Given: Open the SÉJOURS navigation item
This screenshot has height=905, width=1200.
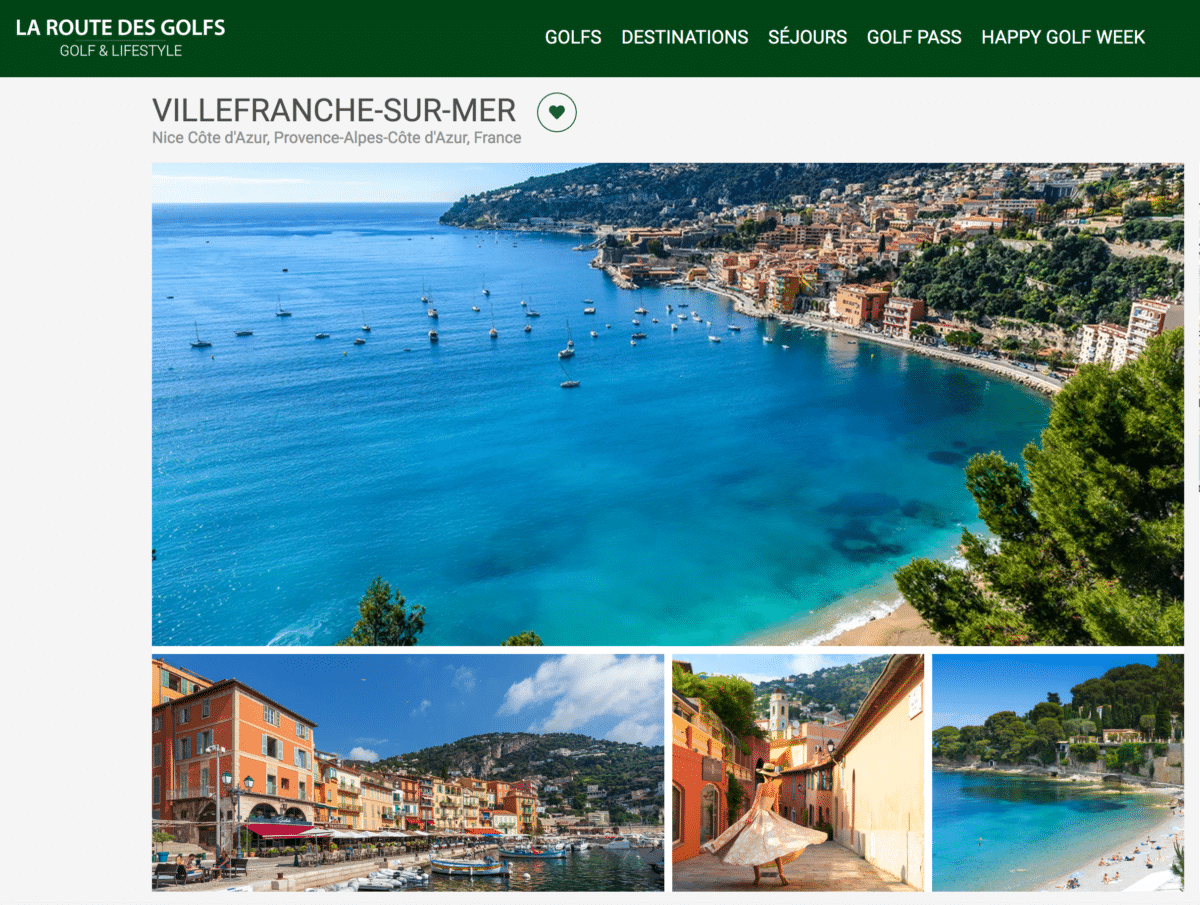Looking at the screenshot, I should point(807,37).
